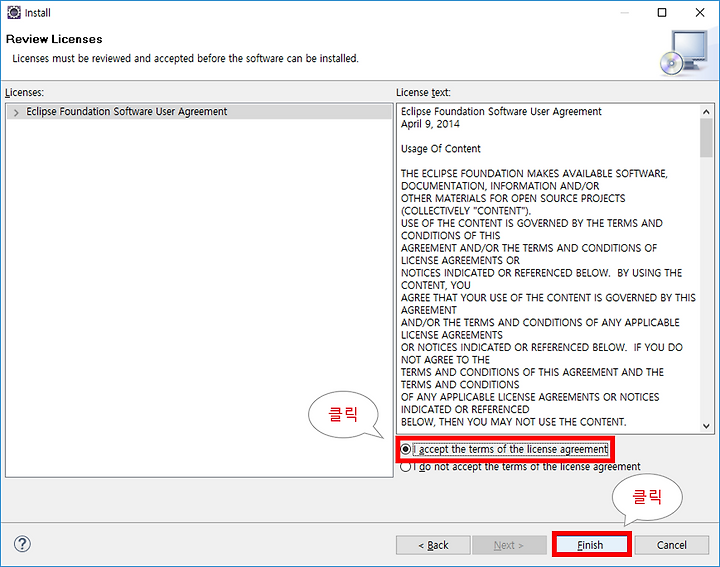The image size is (720, 567).
Task: Click the 'April 9, 2014' date text
Action: 430,124
